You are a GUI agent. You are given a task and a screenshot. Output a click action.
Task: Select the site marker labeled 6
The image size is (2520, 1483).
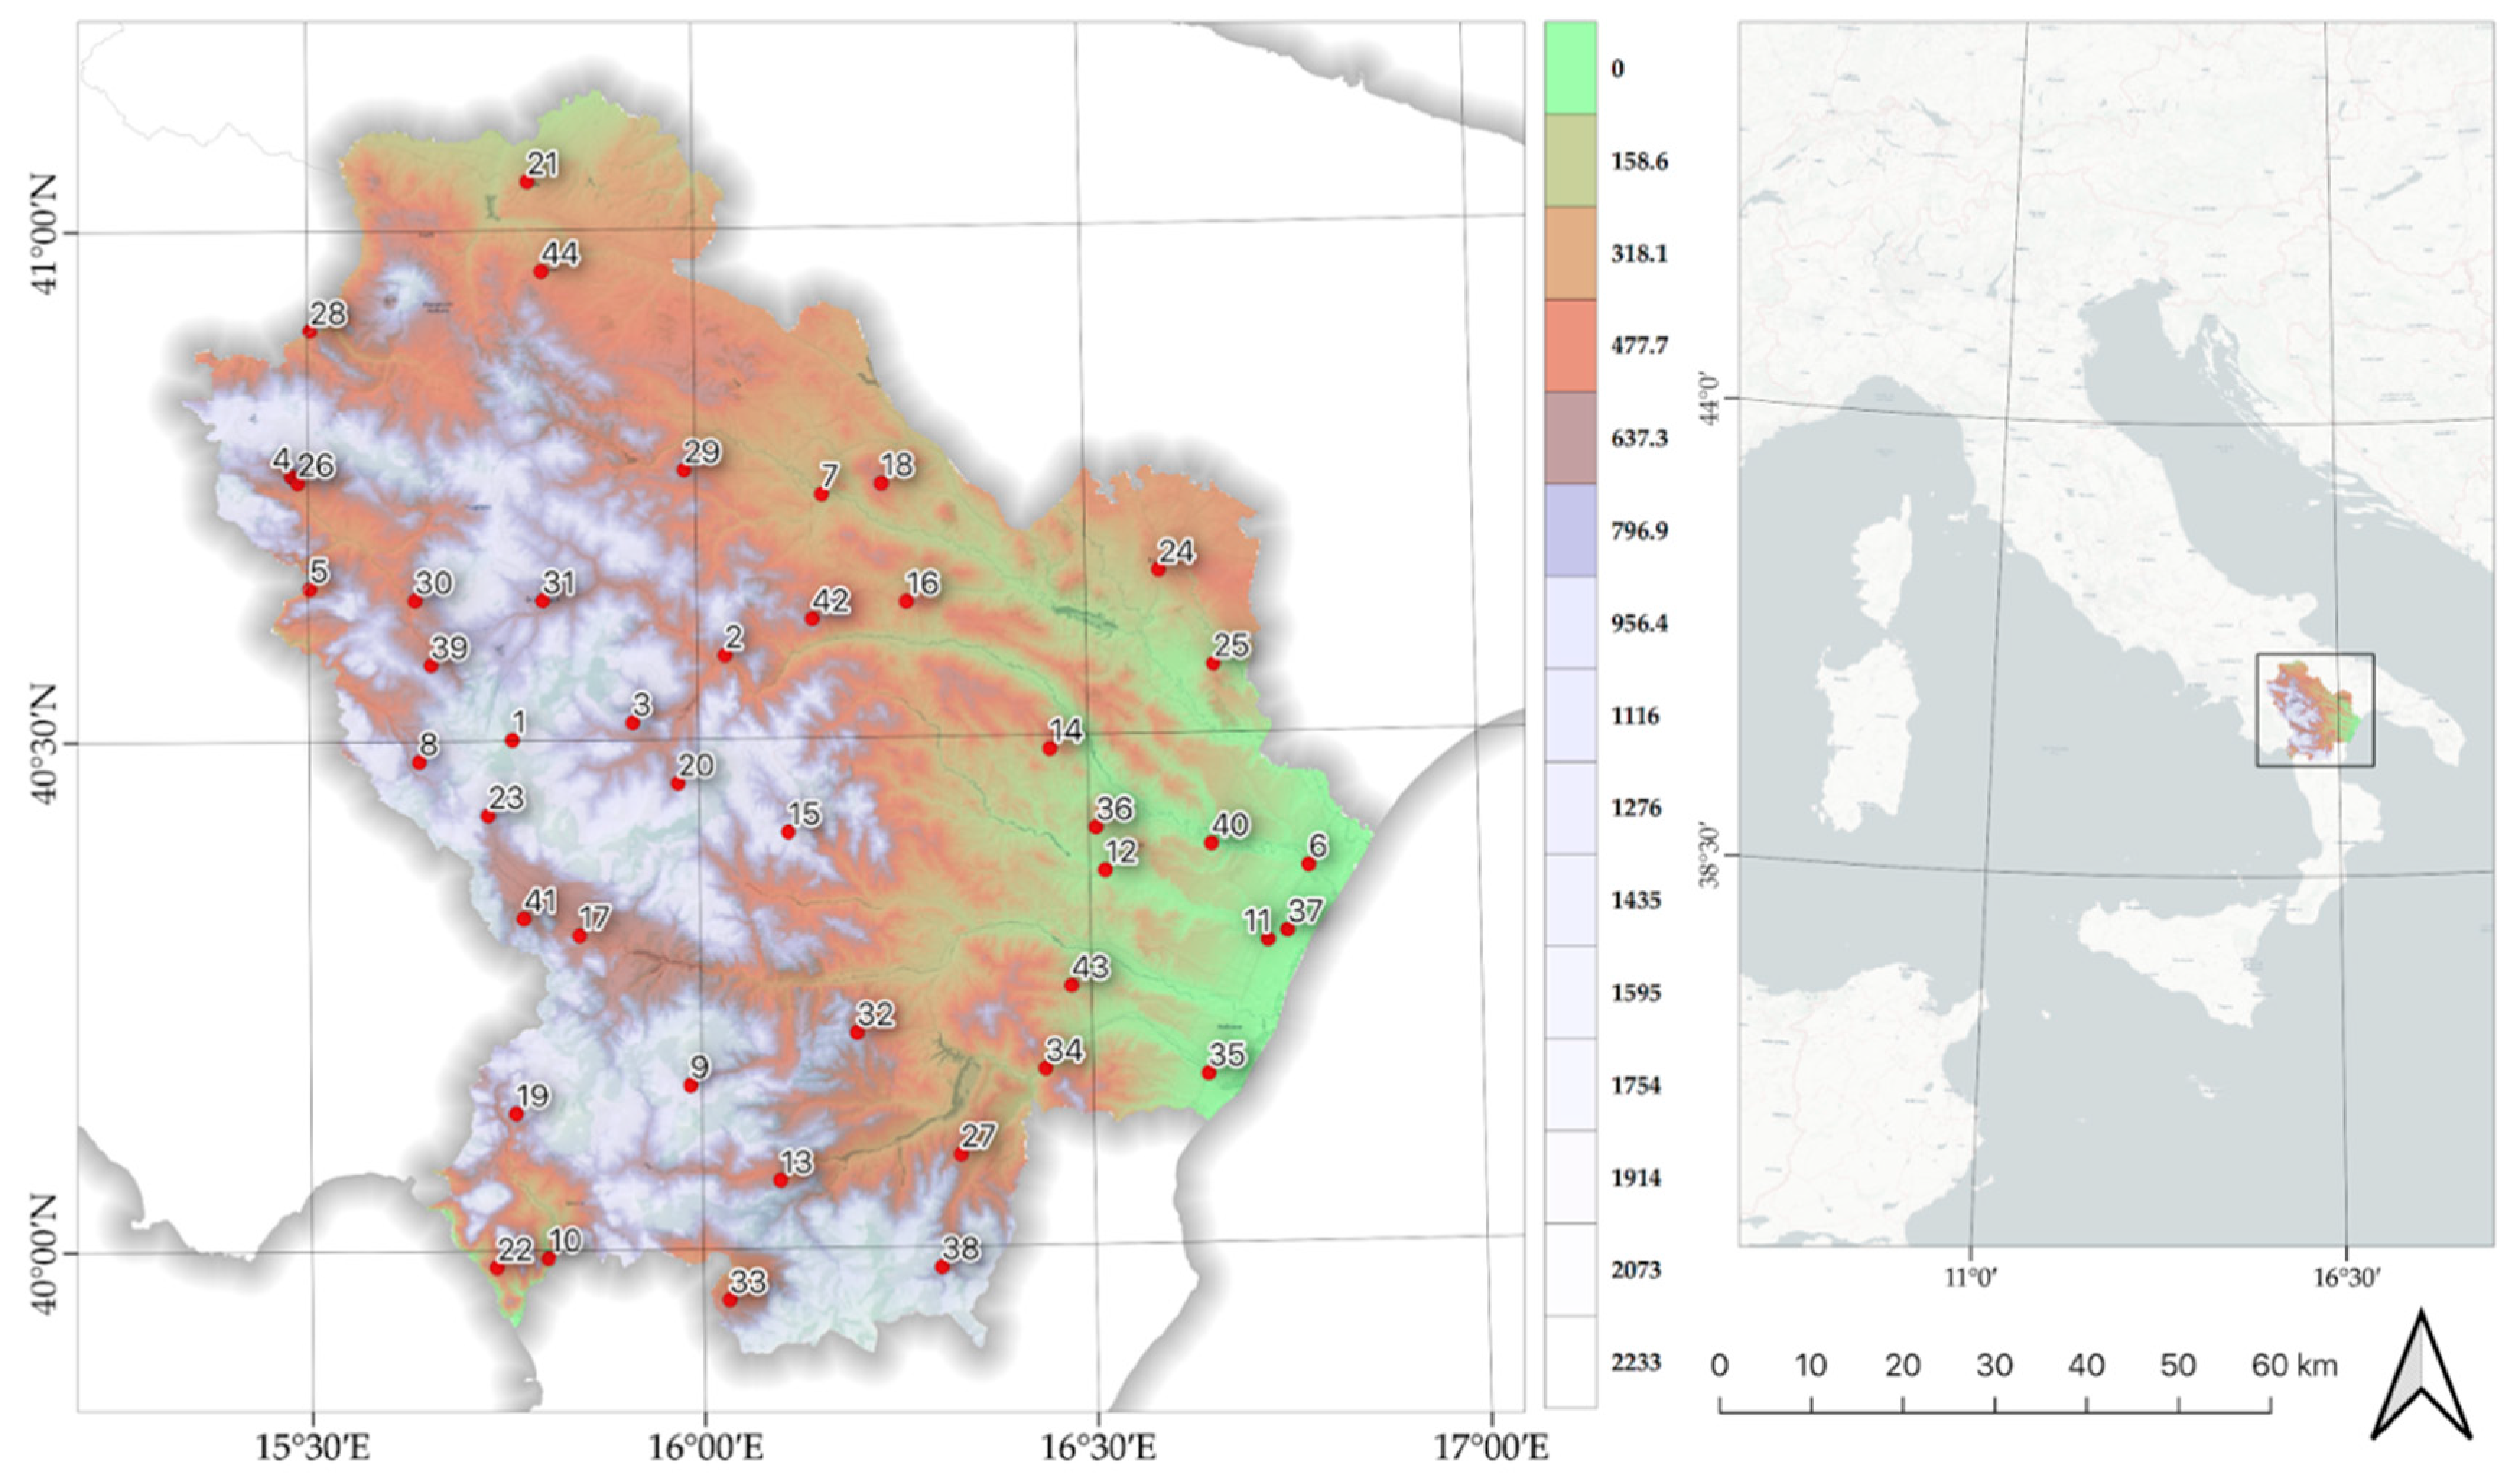click(x=1309, y=864)
